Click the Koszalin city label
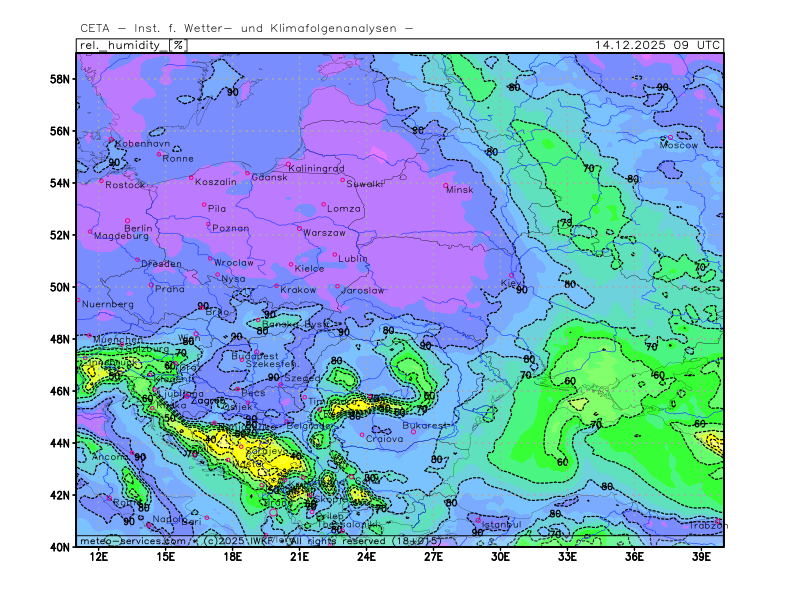This screenshot has width=800, height=600. [x=216, y=182]
